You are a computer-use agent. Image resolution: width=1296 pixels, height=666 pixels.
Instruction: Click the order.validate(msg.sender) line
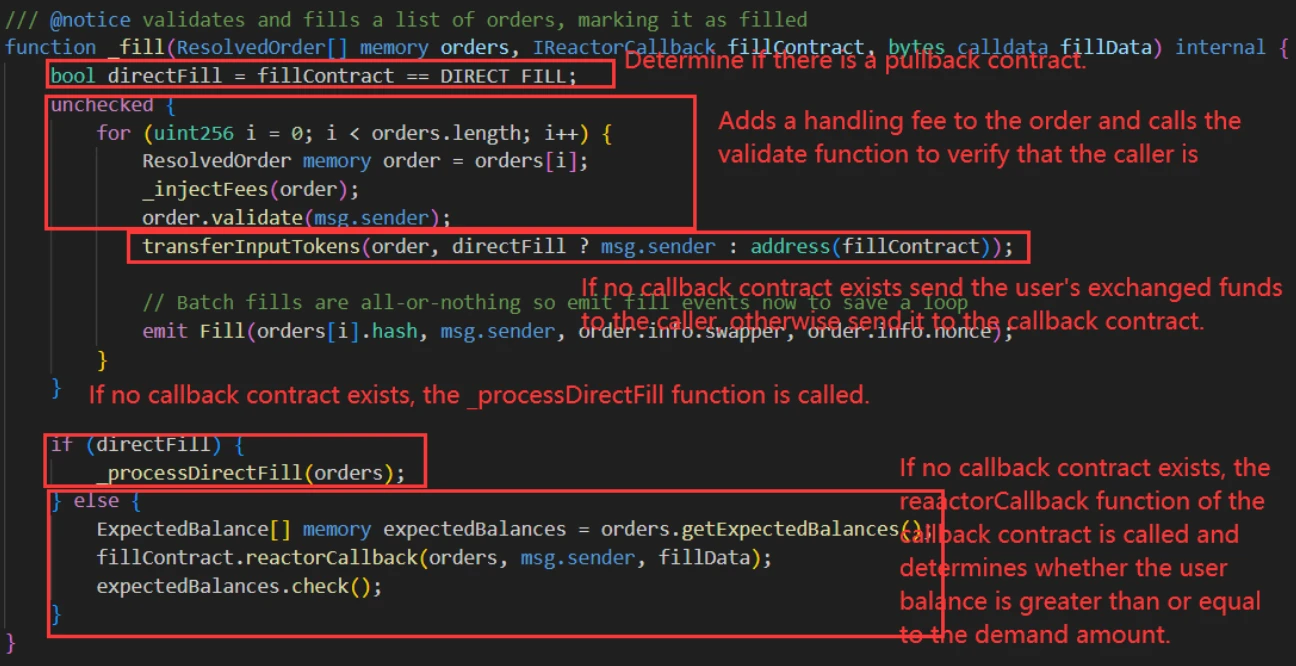pyautogui.click(x=296, y=217)
